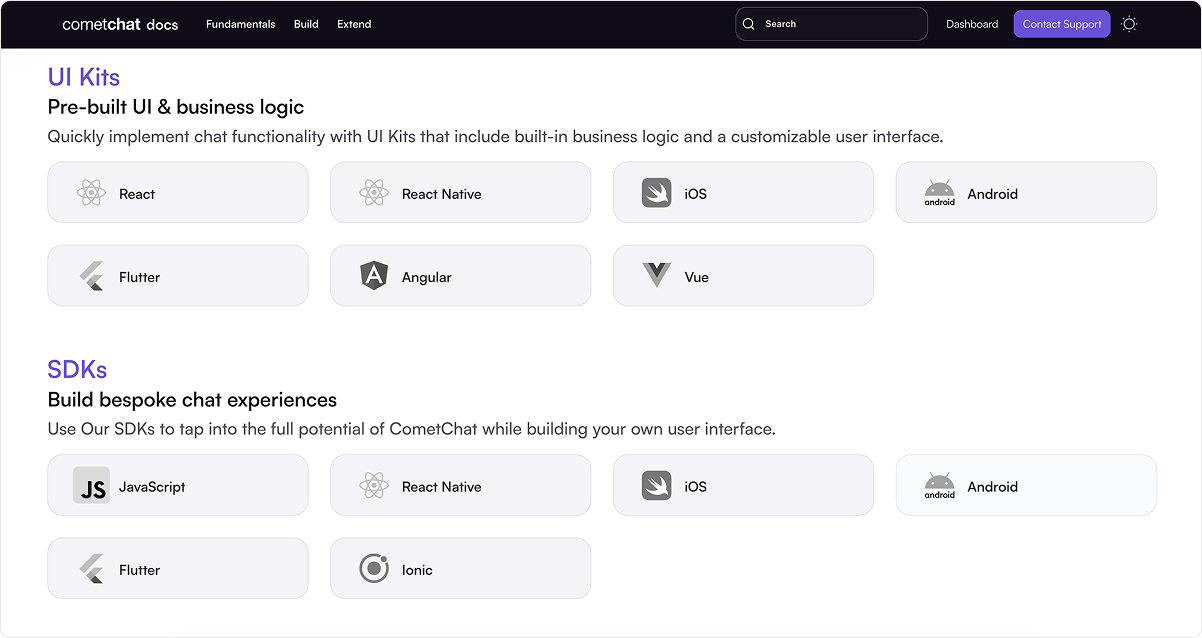
Task: Open the Build menu
Action: tap(306, 24)
